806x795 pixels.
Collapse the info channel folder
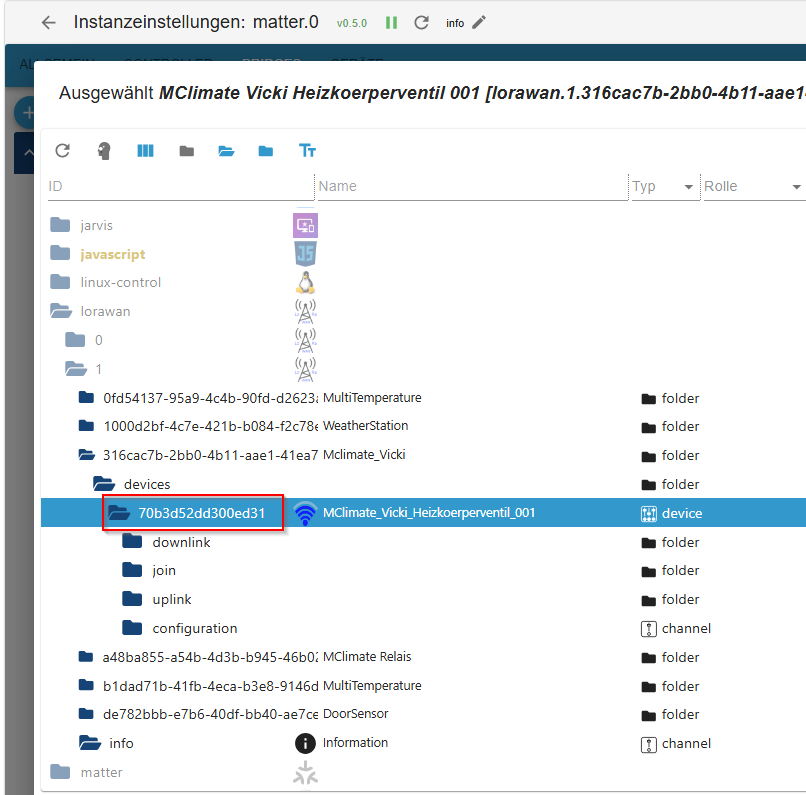(x=90, y=743)
